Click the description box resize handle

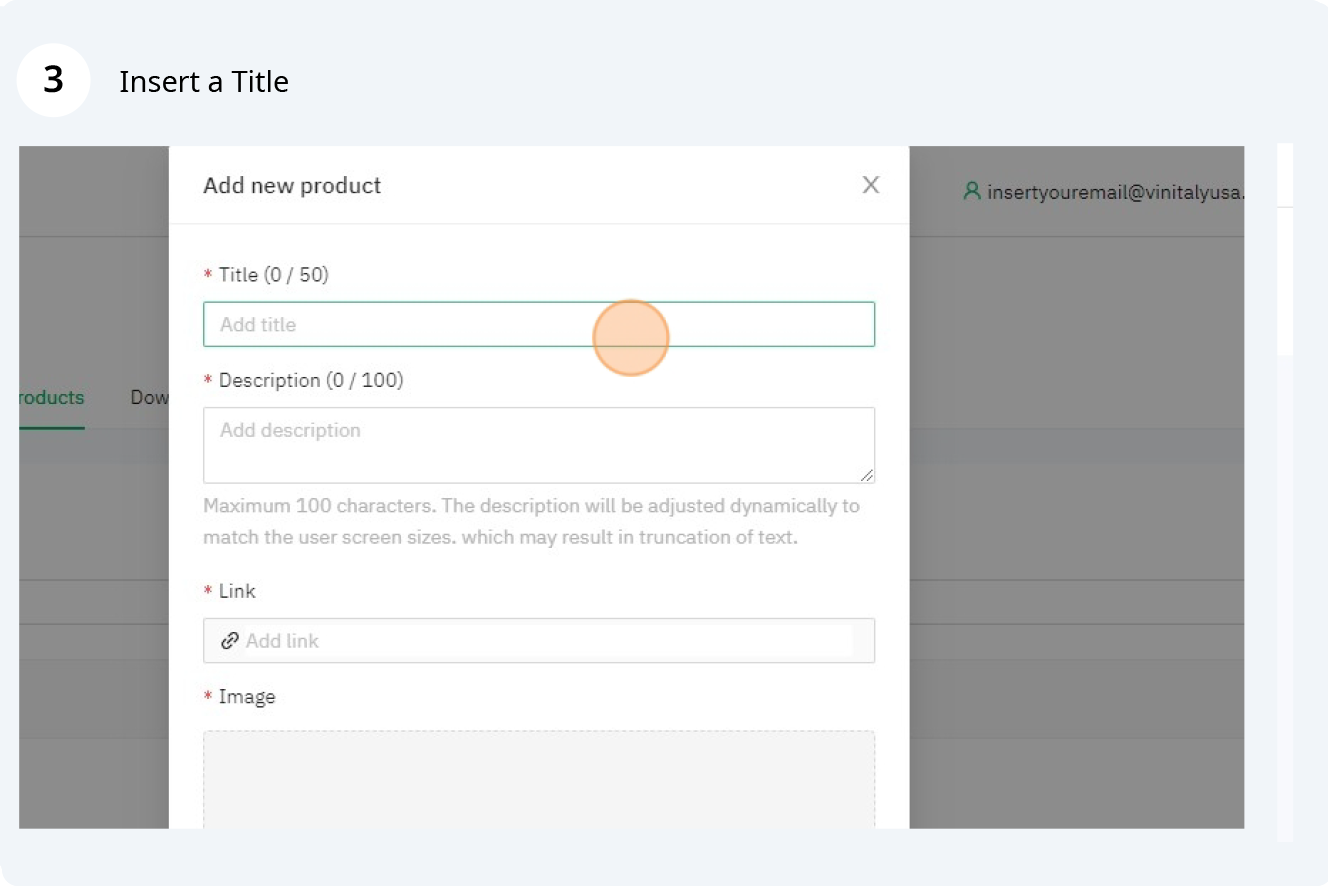(866, 475)
